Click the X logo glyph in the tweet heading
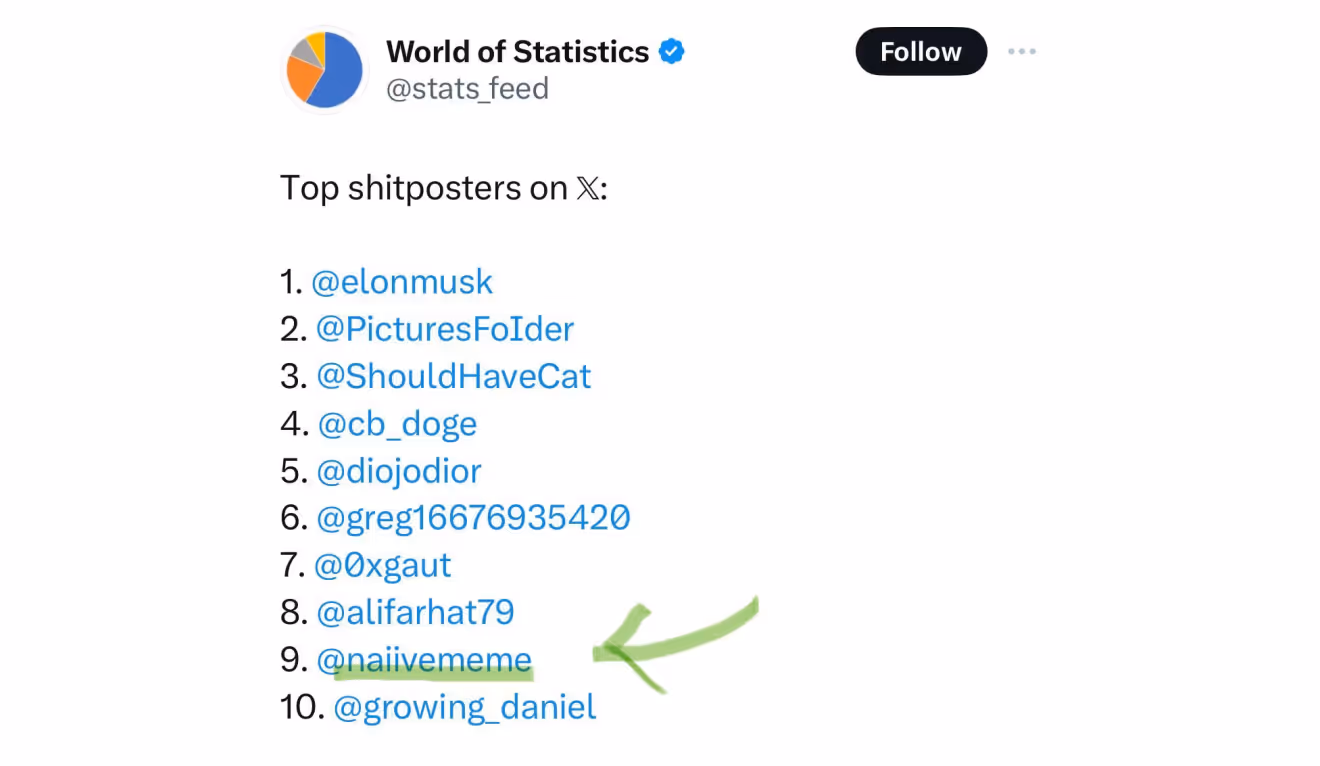The width and height of the screenshot is (1320, 766). point(589,188)
